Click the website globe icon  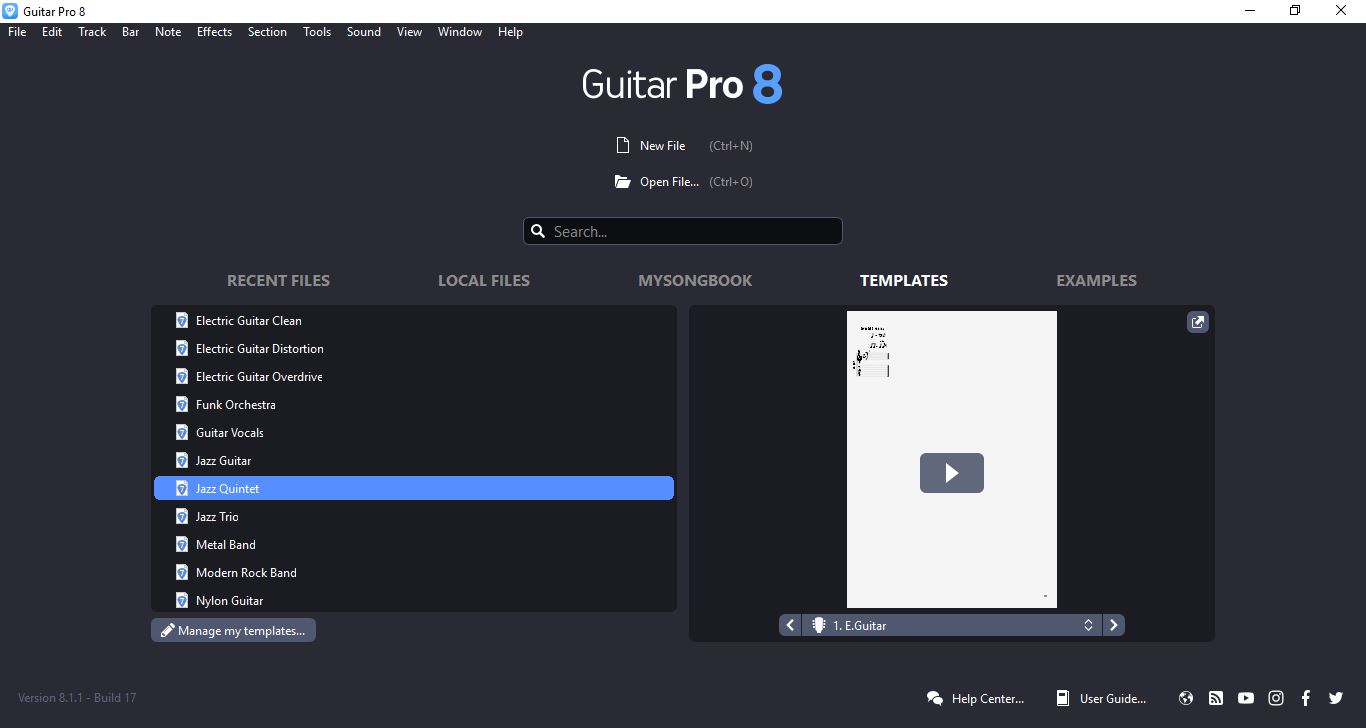coord(1186,699)
